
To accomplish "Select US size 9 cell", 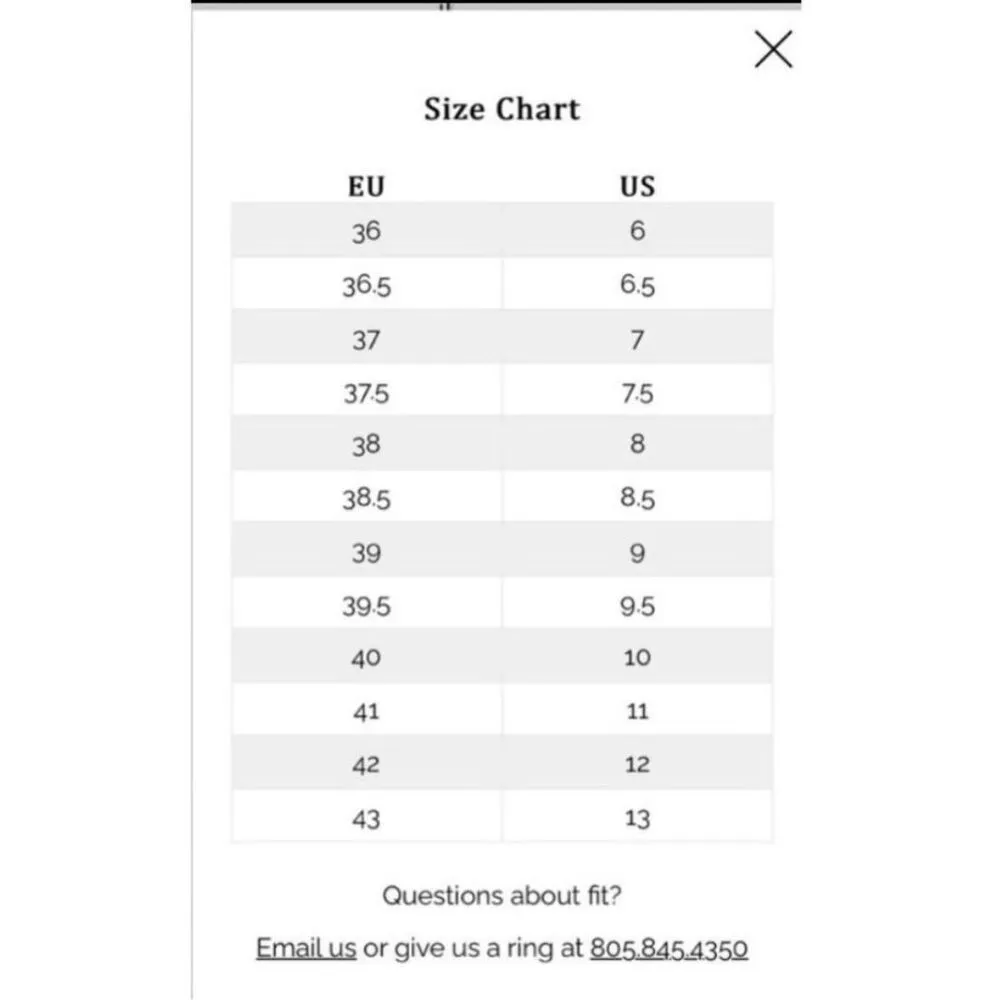I will tap(637, 553).
